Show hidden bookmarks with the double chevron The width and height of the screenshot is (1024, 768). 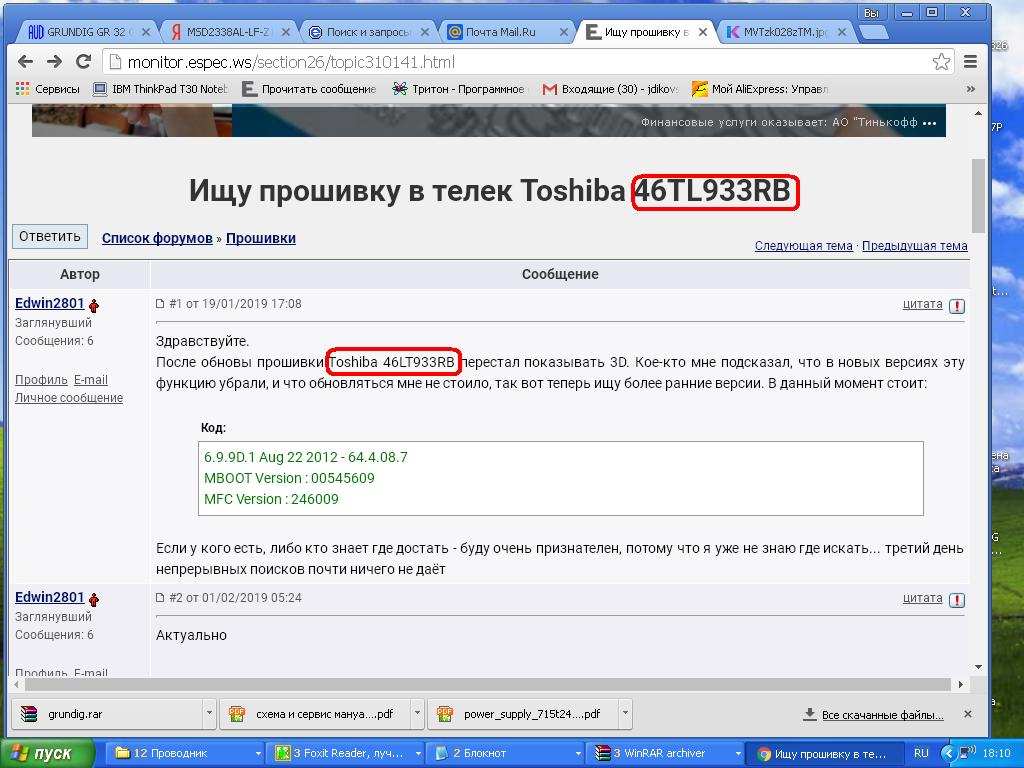[970, 89]
